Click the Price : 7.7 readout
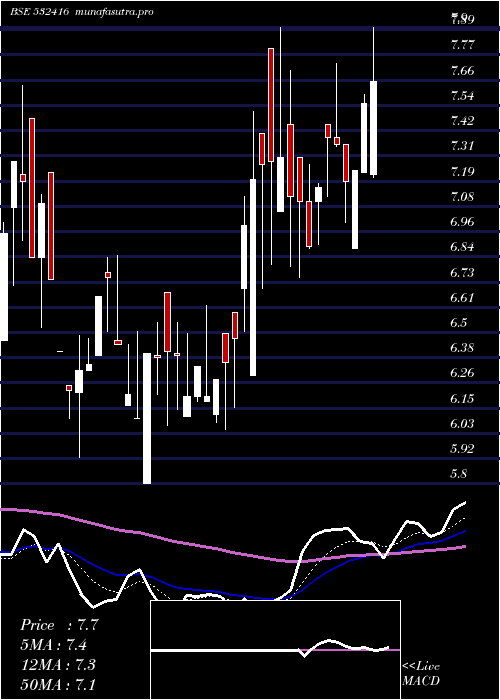This screenshot has width=500, height=700. 58,625
